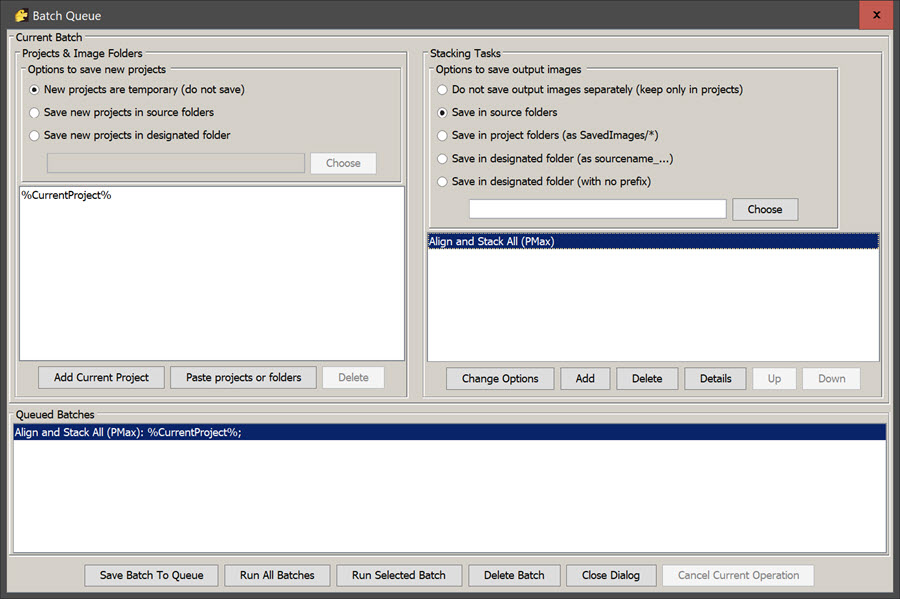This screenshot has width=900, height=599.
Task: Select 'New projects are temporary' option
Action: [x=35, y=90]
